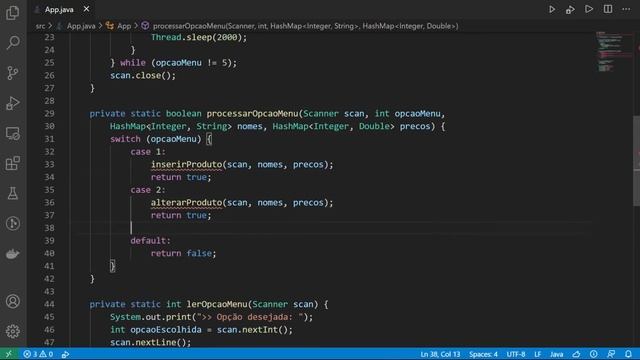Viewport: 640px width, 360px height.
Task: Click the third run triangle in editor toolbar
Action: click(x=589, y=9)
